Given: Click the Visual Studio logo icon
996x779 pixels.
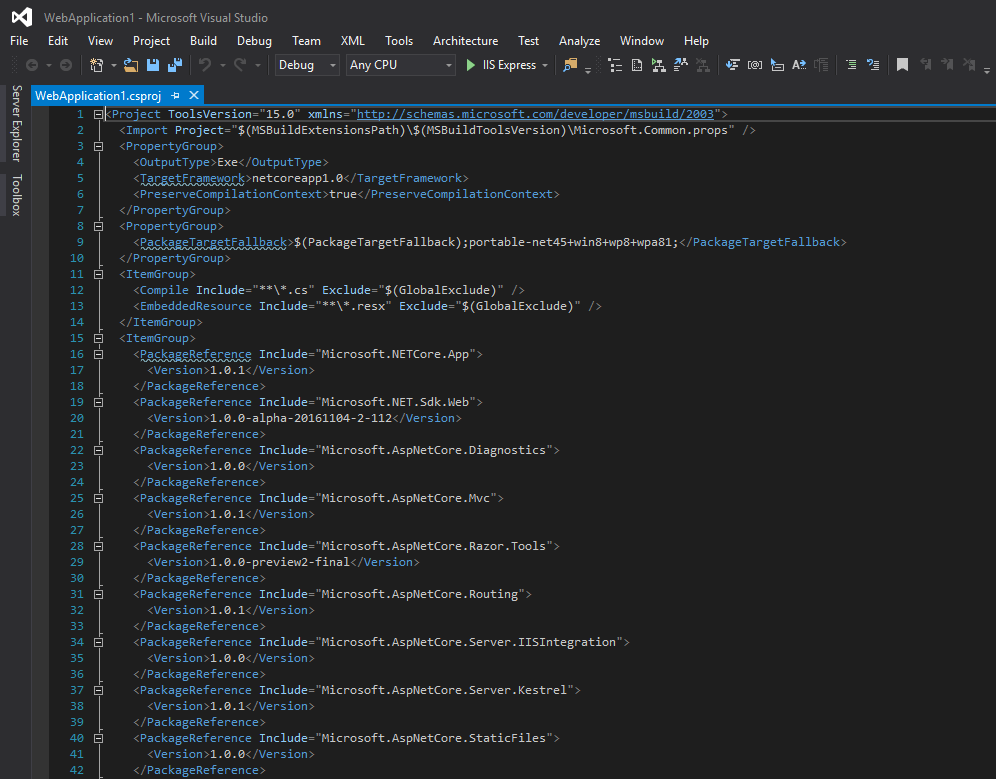Looking at the screenshot, I should click(22, 17).
